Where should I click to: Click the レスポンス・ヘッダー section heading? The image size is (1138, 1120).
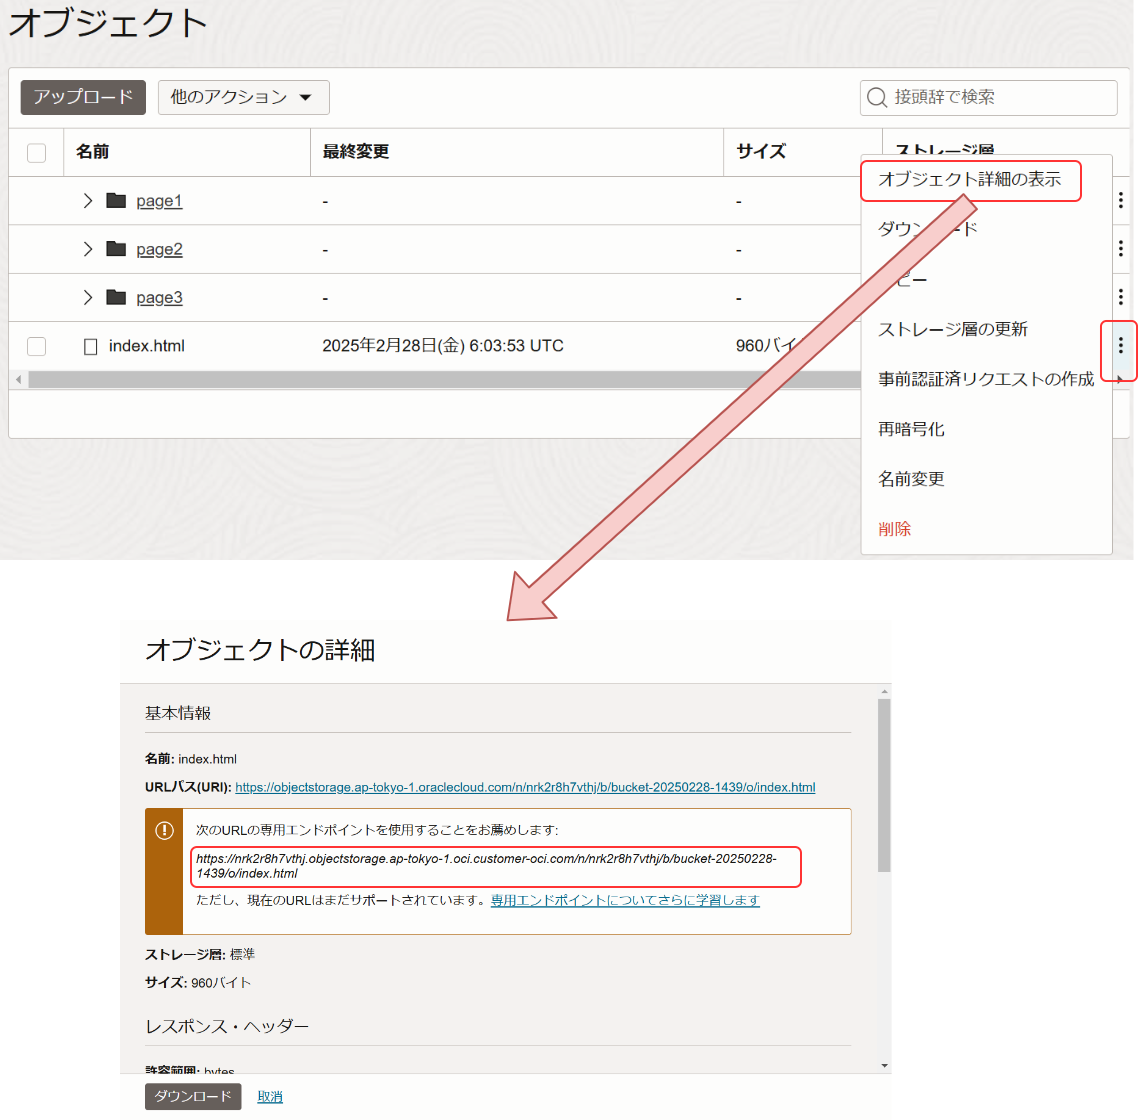[x=227, y=1026]
